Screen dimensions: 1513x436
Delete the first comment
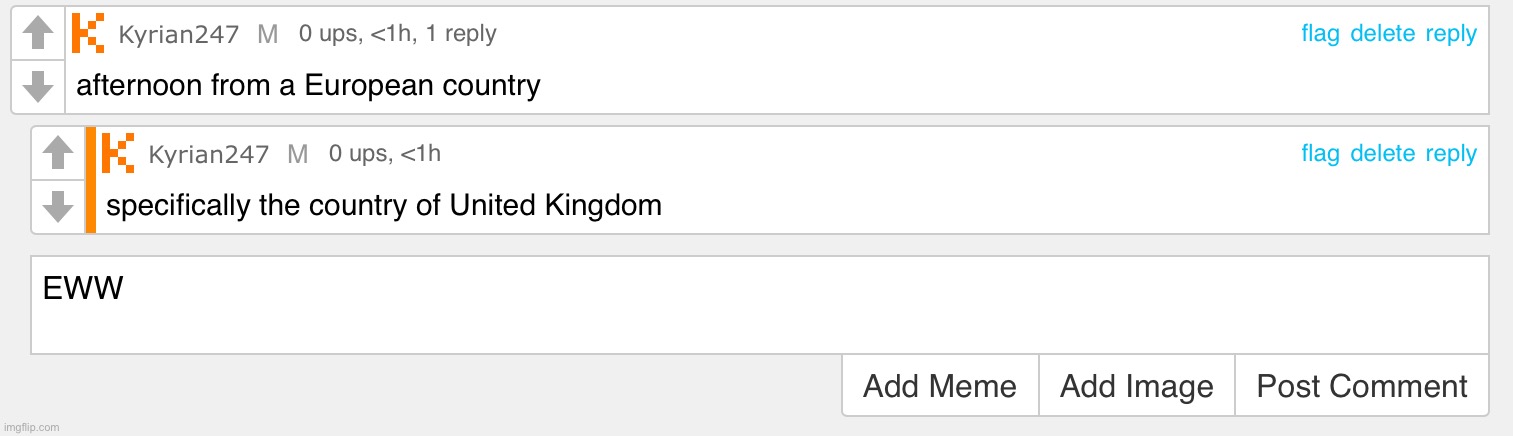[x=1382, y=34]
